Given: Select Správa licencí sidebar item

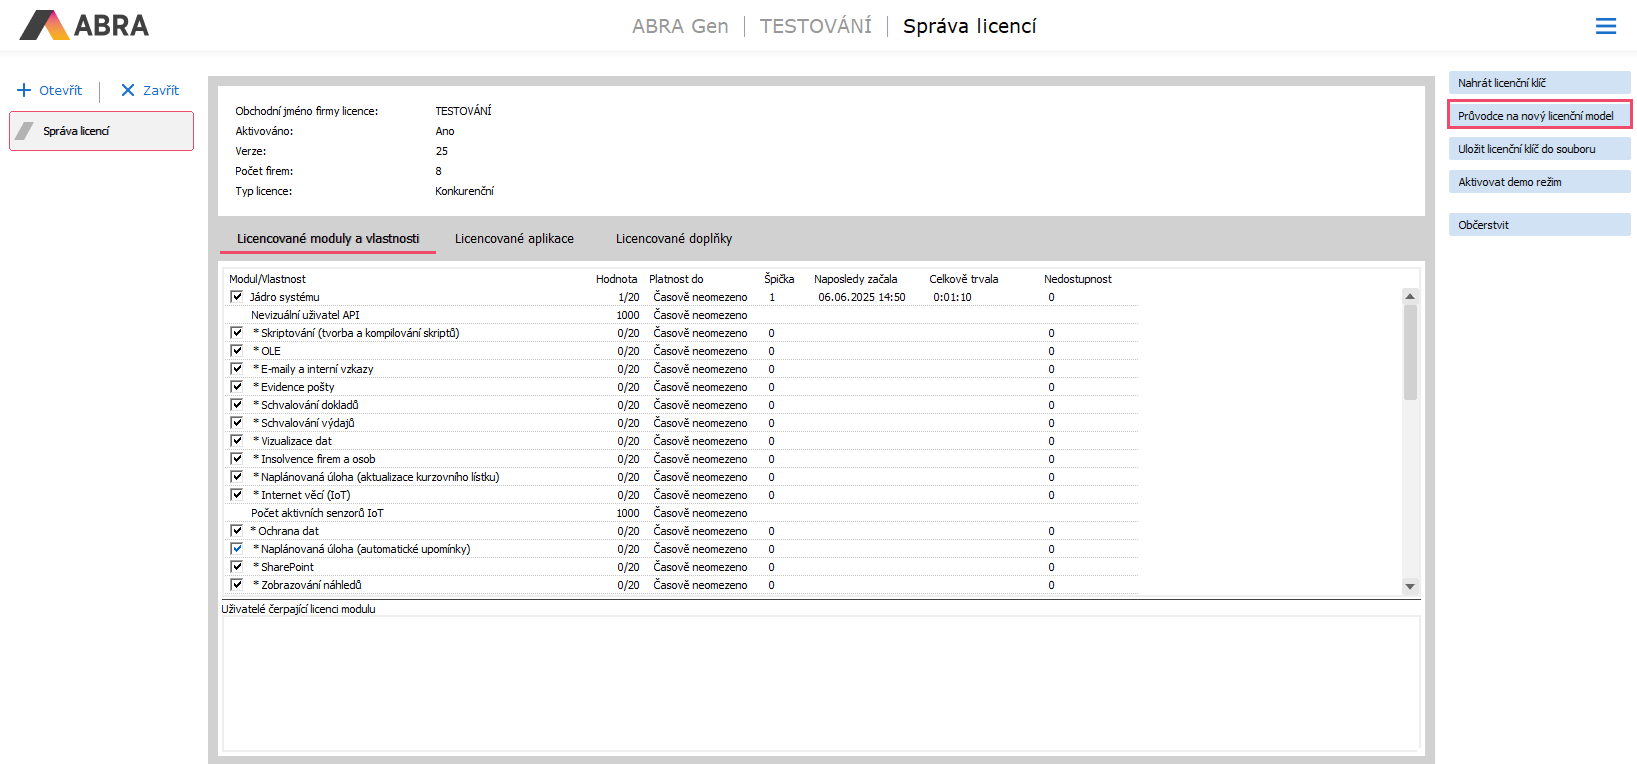Looking at the screenshot, I should tap(101, 131).
